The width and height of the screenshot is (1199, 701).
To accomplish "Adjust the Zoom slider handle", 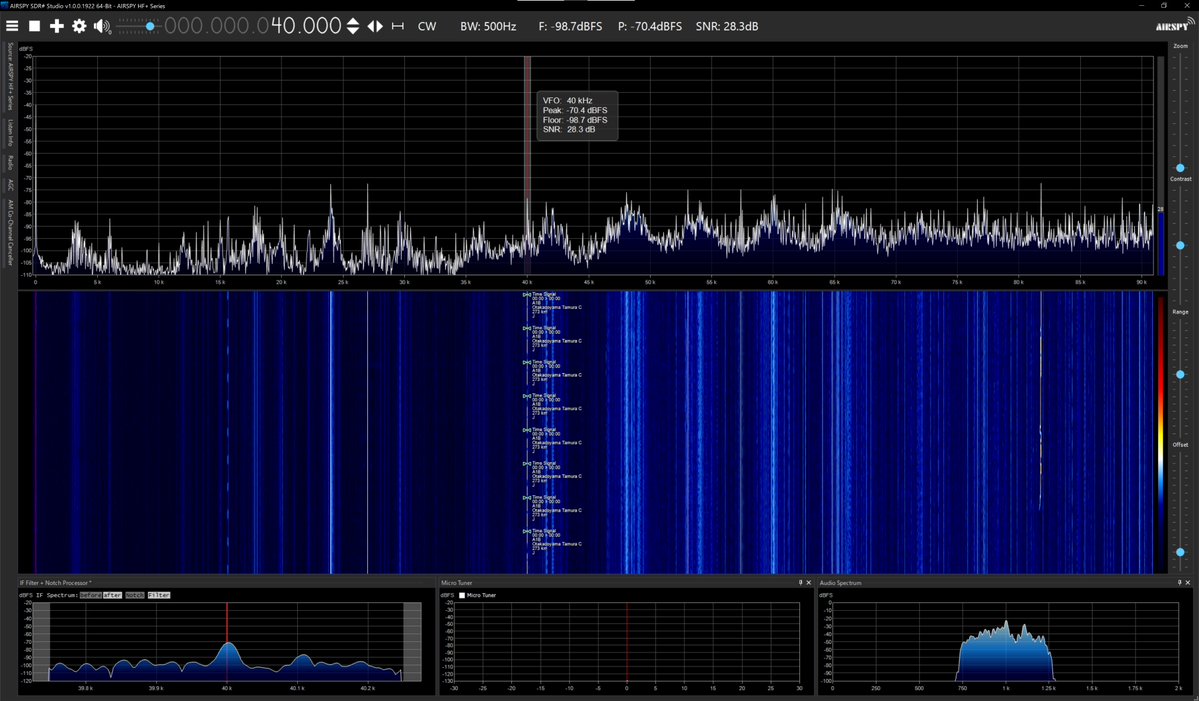I will 1180,167.
